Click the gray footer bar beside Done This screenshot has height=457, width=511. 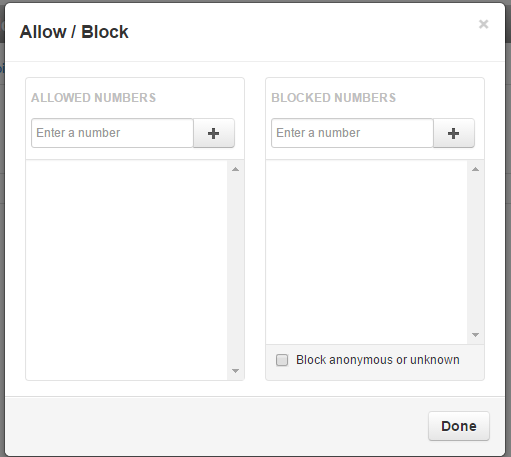pos(217,426)
